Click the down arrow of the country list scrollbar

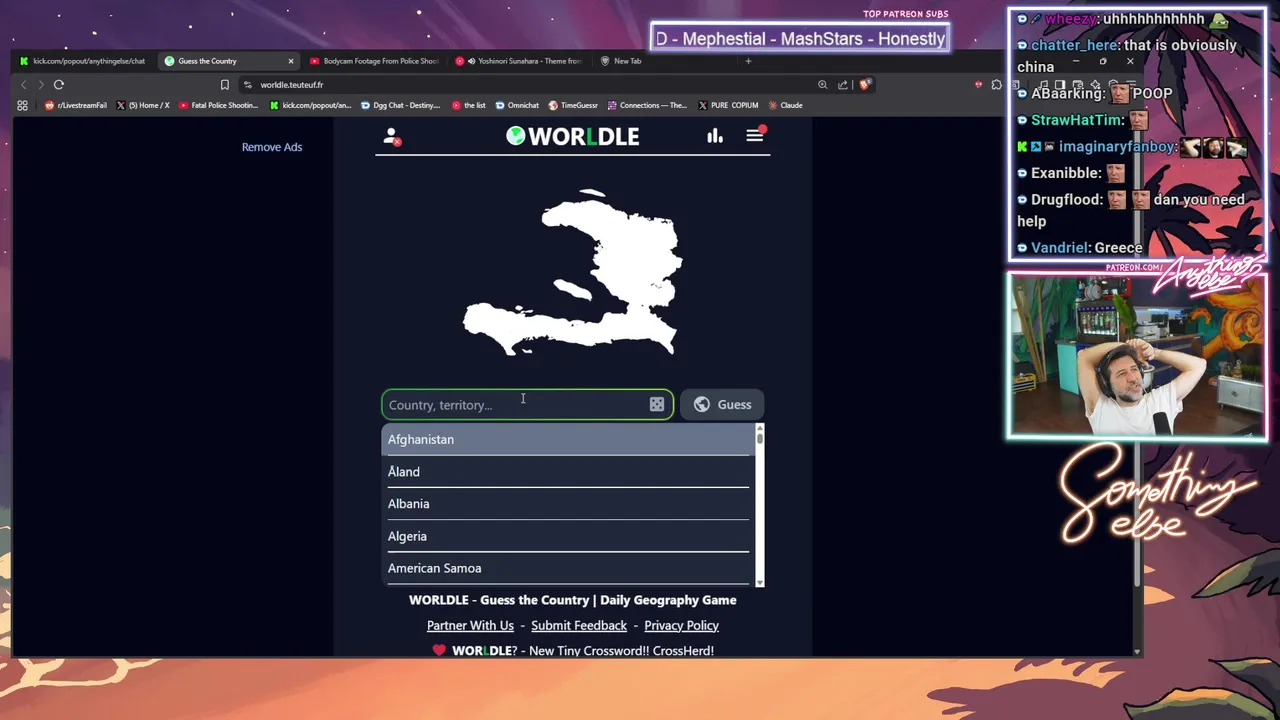click(x=760, y=582)
